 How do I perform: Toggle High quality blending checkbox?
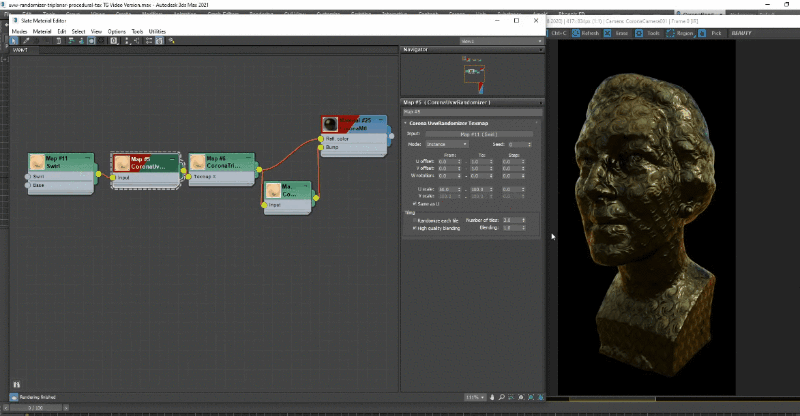coord(414,227)
